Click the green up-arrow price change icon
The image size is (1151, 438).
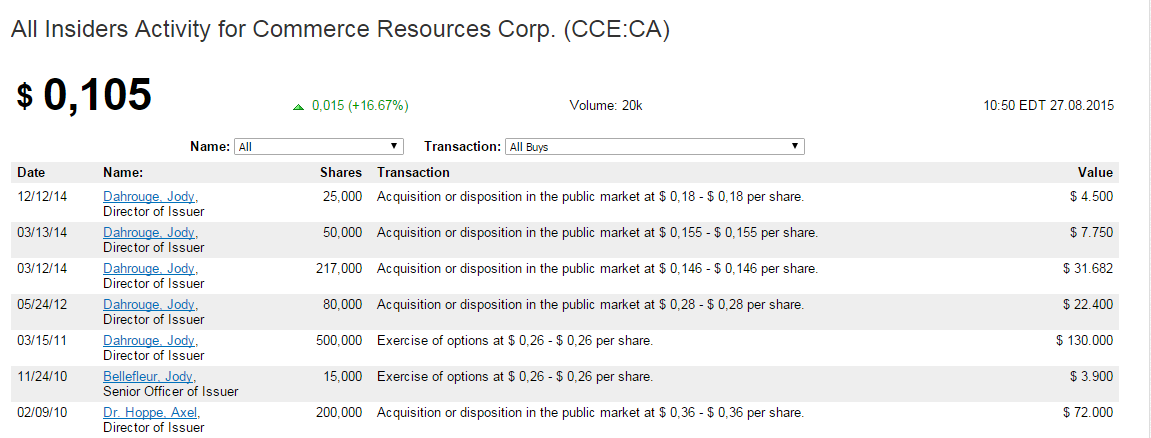[298, 106]
